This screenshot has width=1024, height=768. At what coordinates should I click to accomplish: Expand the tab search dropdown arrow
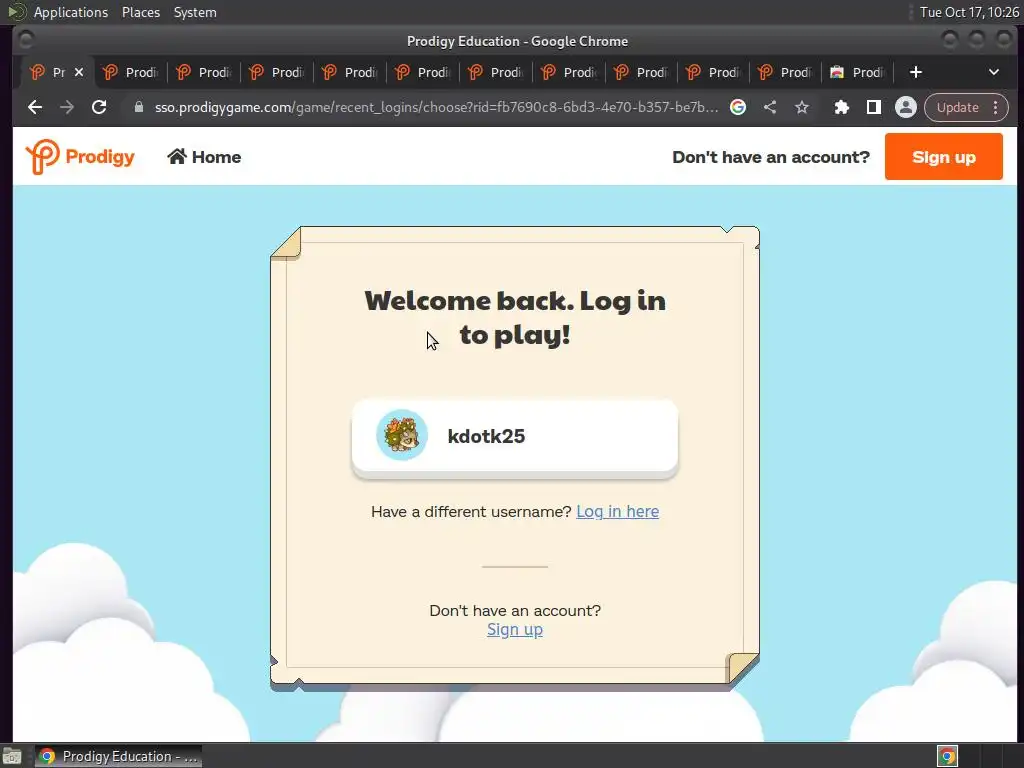point(994,72)
